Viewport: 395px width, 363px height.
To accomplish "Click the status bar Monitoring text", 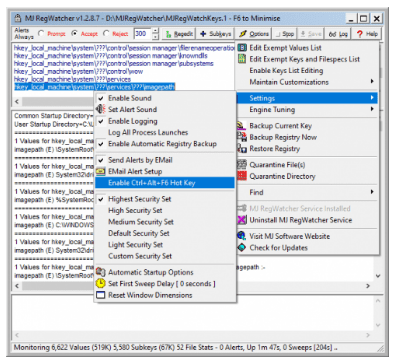I will coord(175,347).
